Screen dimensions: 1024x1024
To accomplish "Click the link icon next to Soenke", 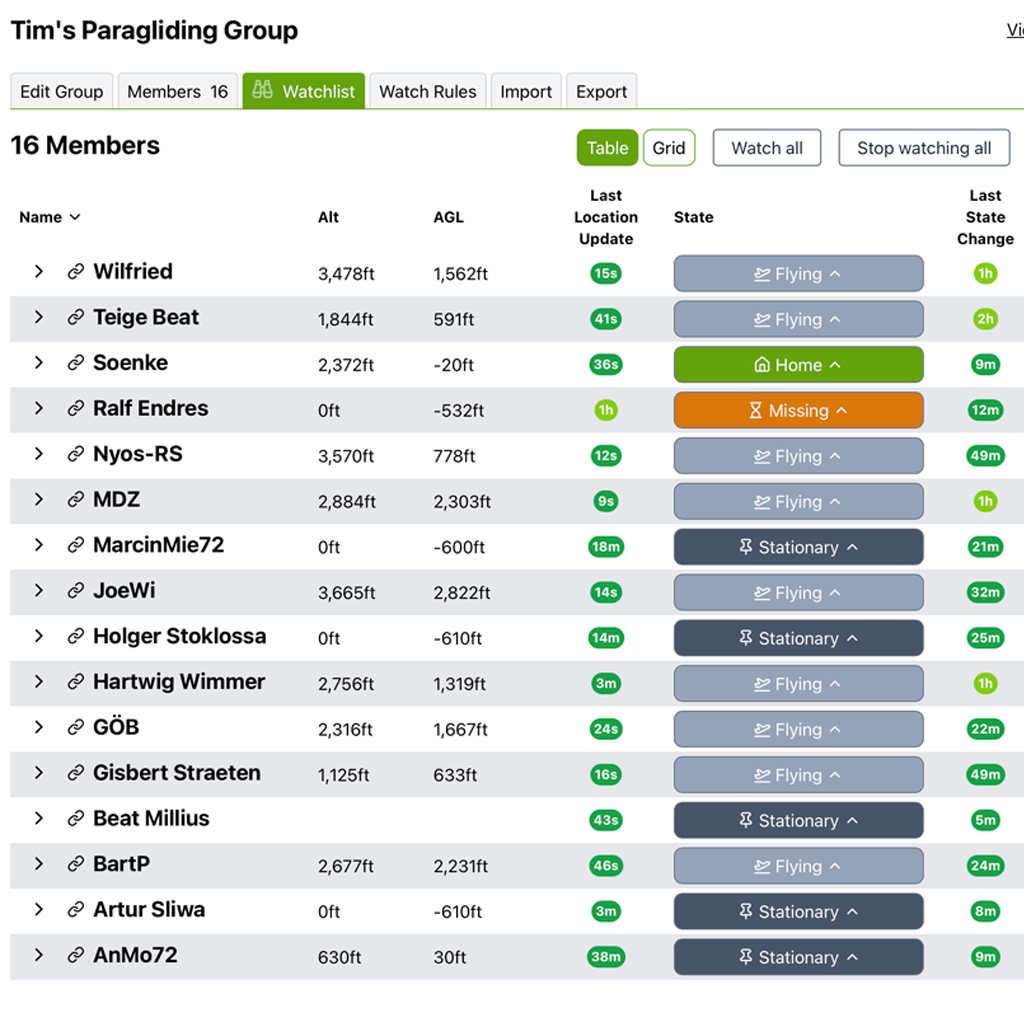I will coord(75,363).
